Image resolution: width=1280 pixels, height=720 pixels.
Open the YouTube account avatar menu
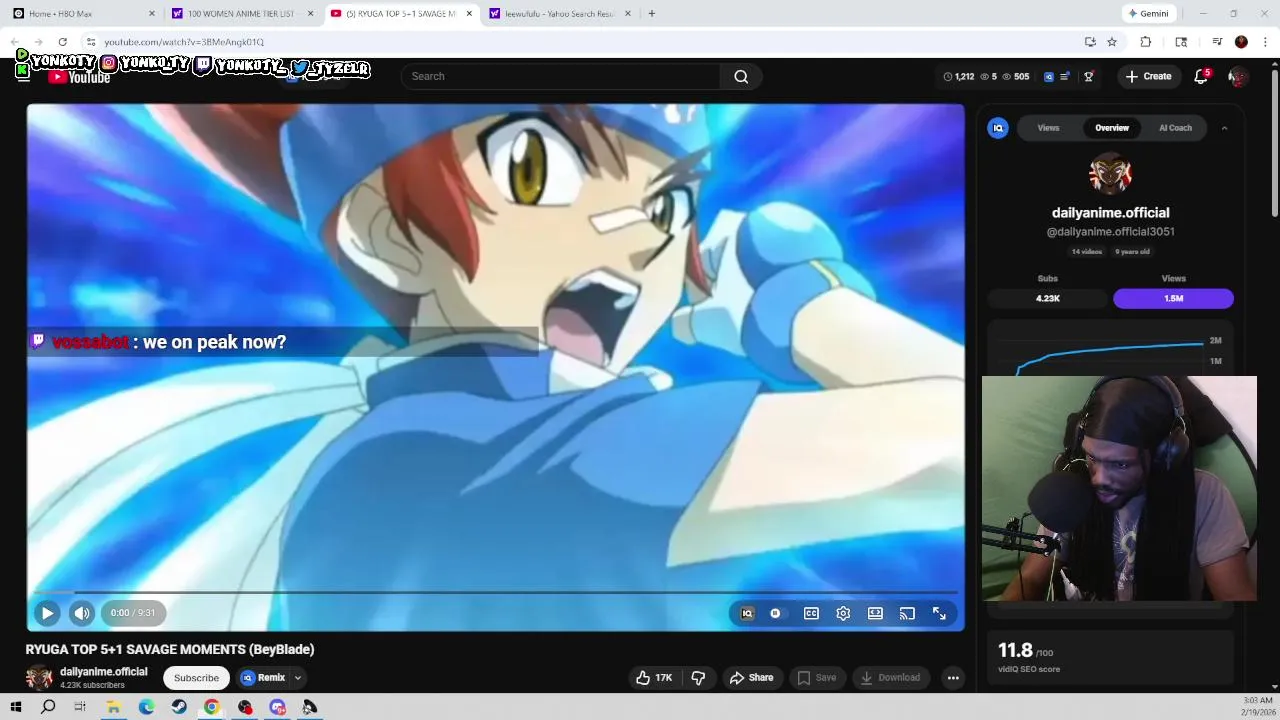click(1238, 76)
